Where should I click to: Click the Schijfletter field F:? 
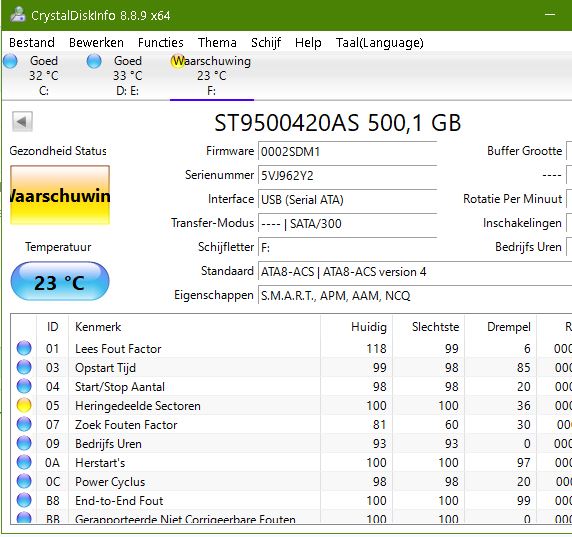347,247
